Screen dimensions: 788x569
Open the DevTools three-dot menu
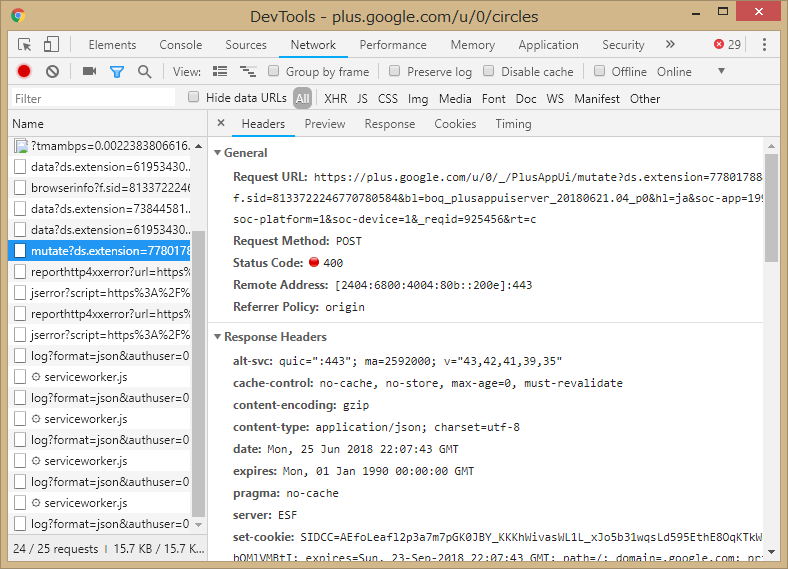pos(764,44)
